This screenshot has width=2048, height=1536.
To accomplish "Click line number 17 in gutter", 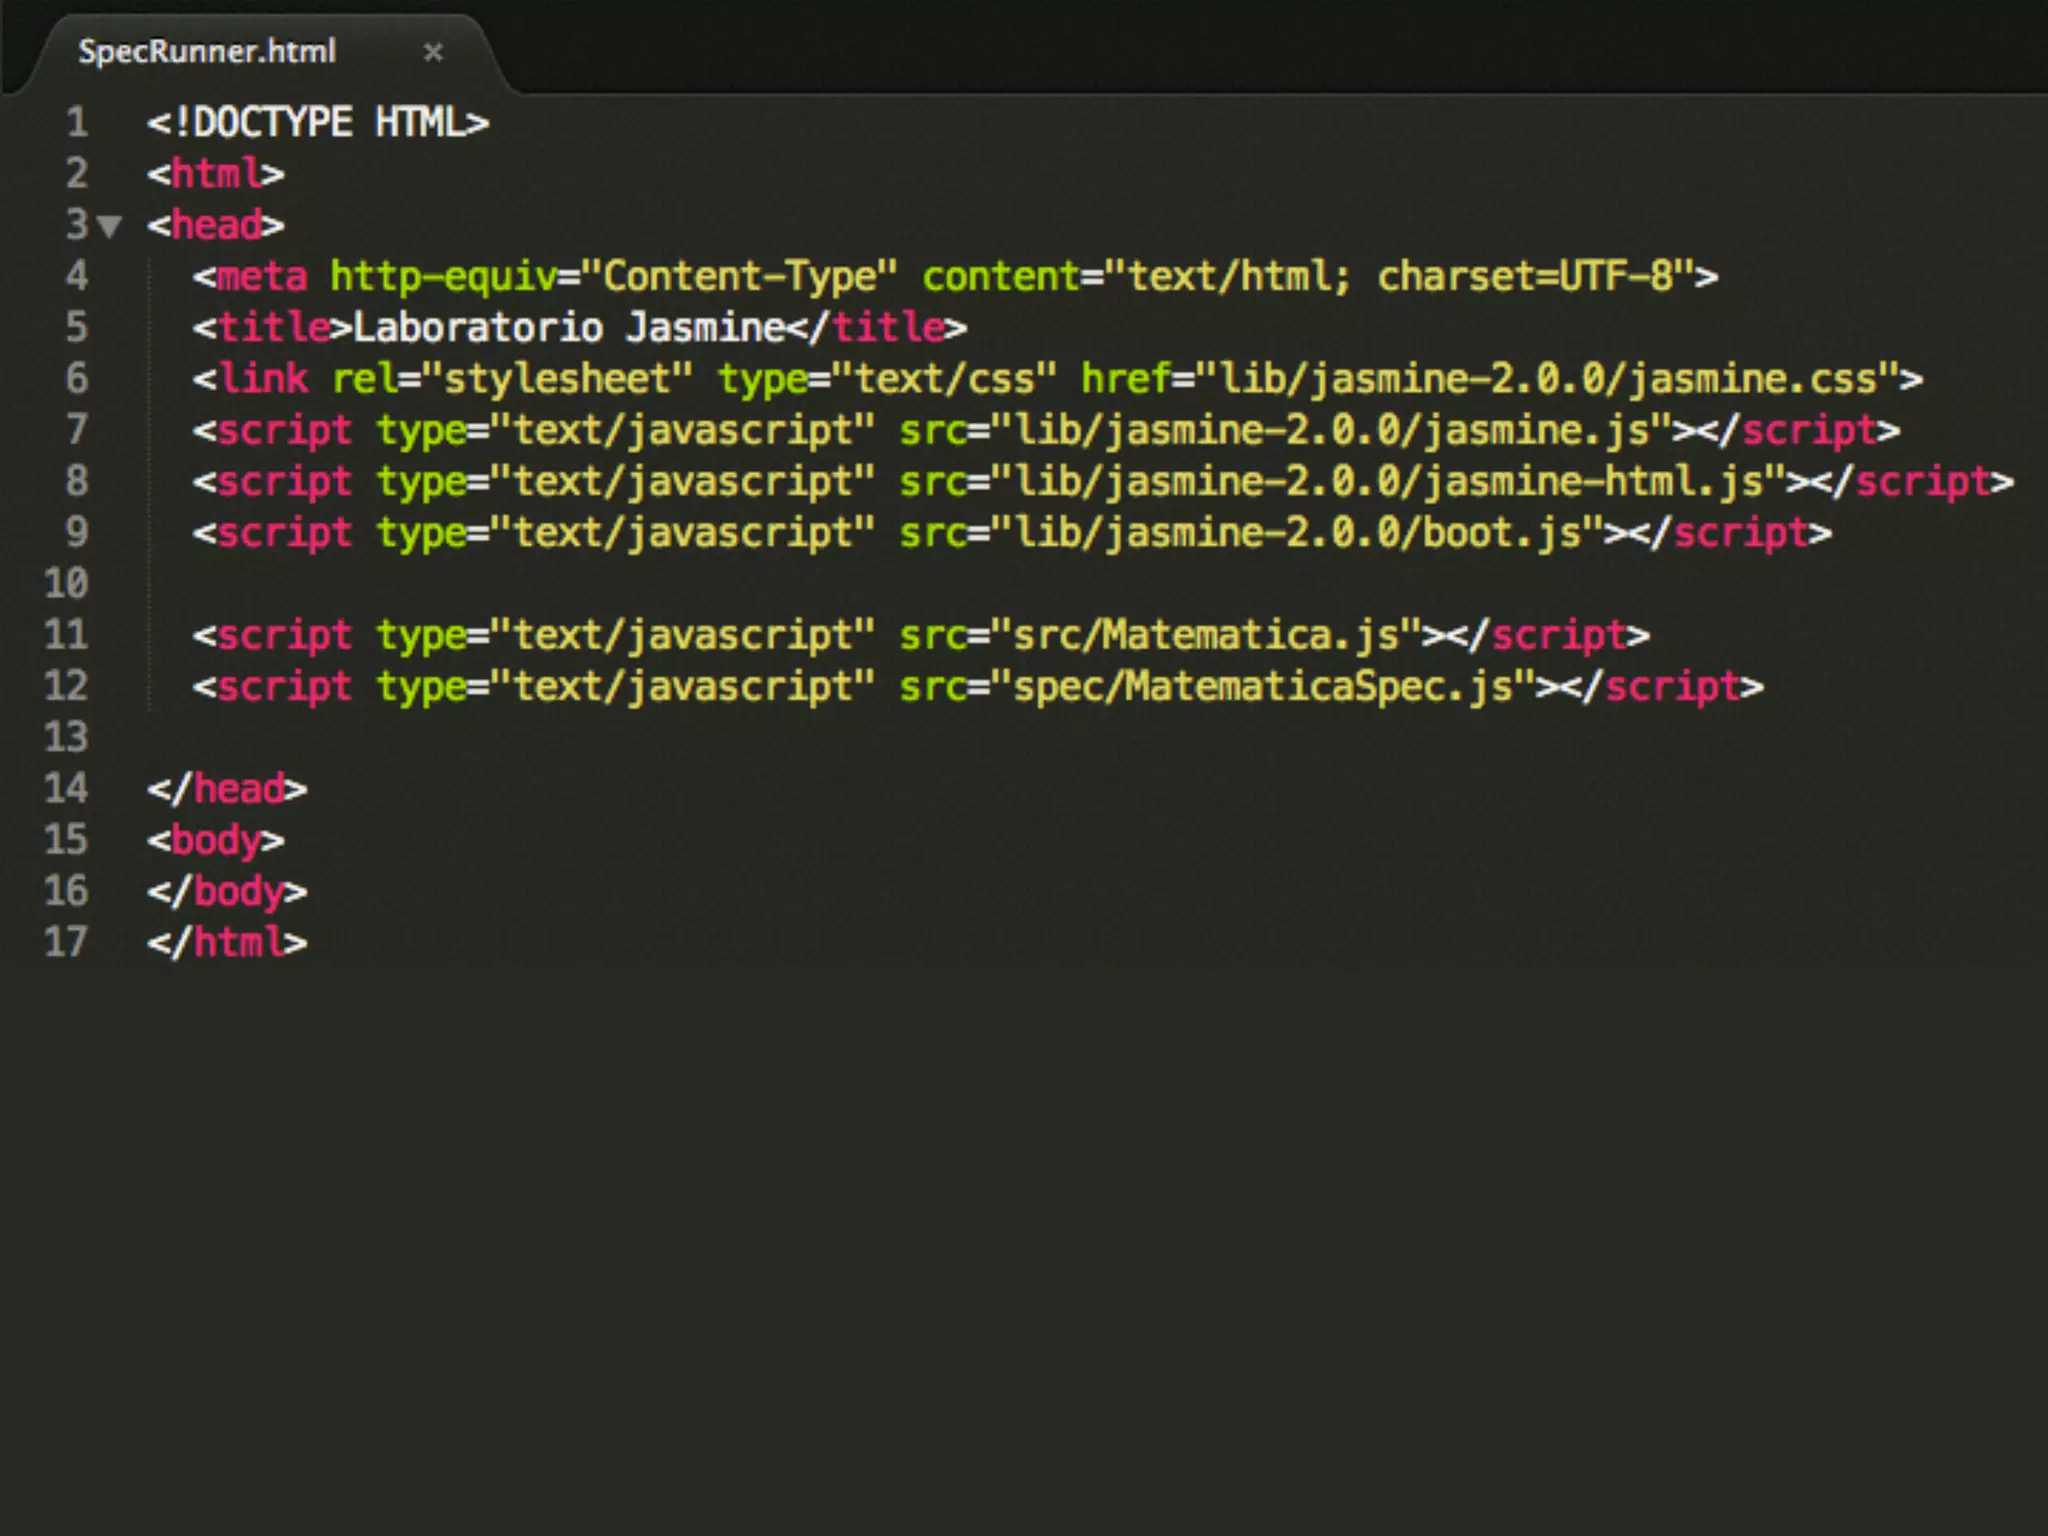I will [66, 942].
